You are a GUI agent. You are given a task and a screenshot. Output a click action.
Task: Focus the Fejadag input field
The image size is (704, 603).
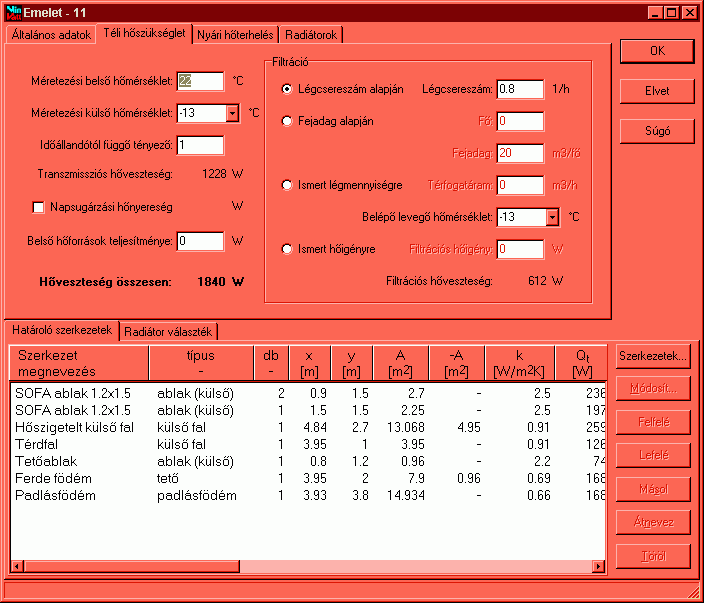coord(520,153)
